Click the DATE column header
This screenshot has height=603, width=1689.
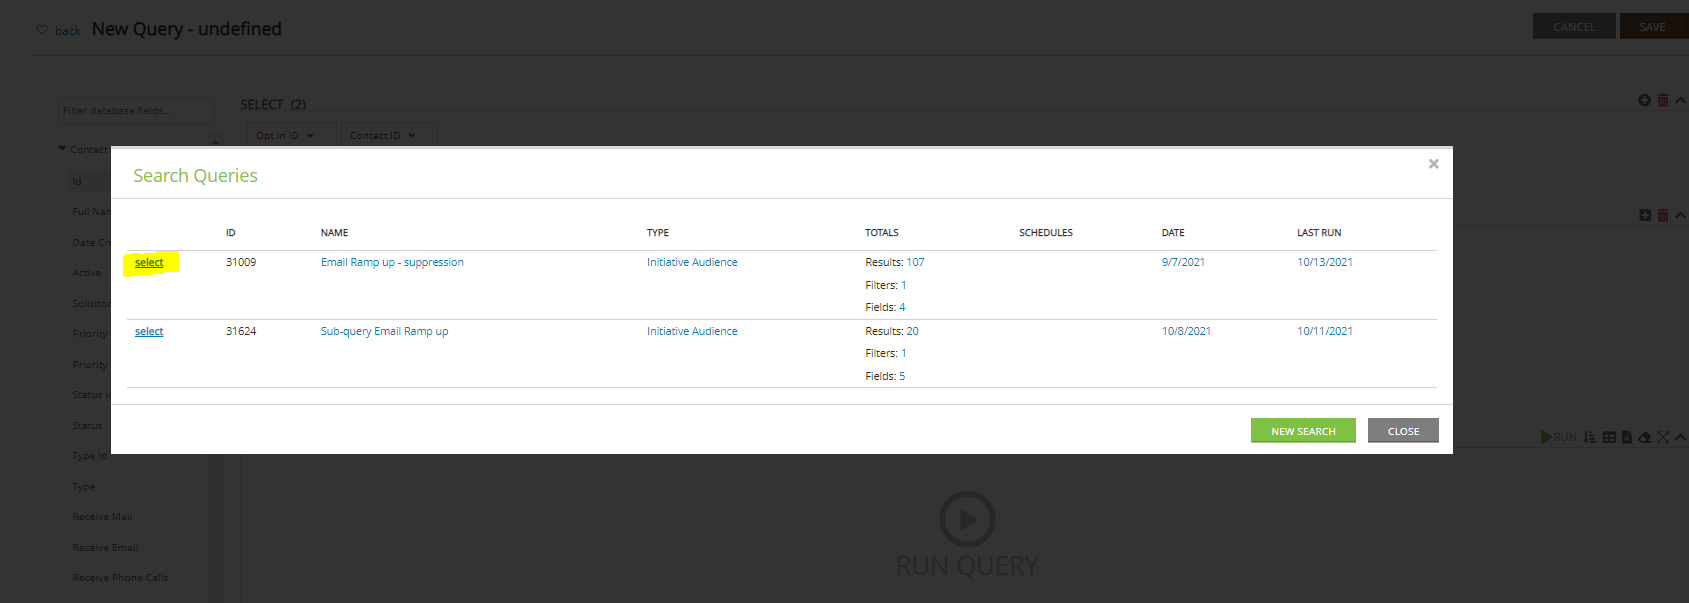tap(1173, 233)
